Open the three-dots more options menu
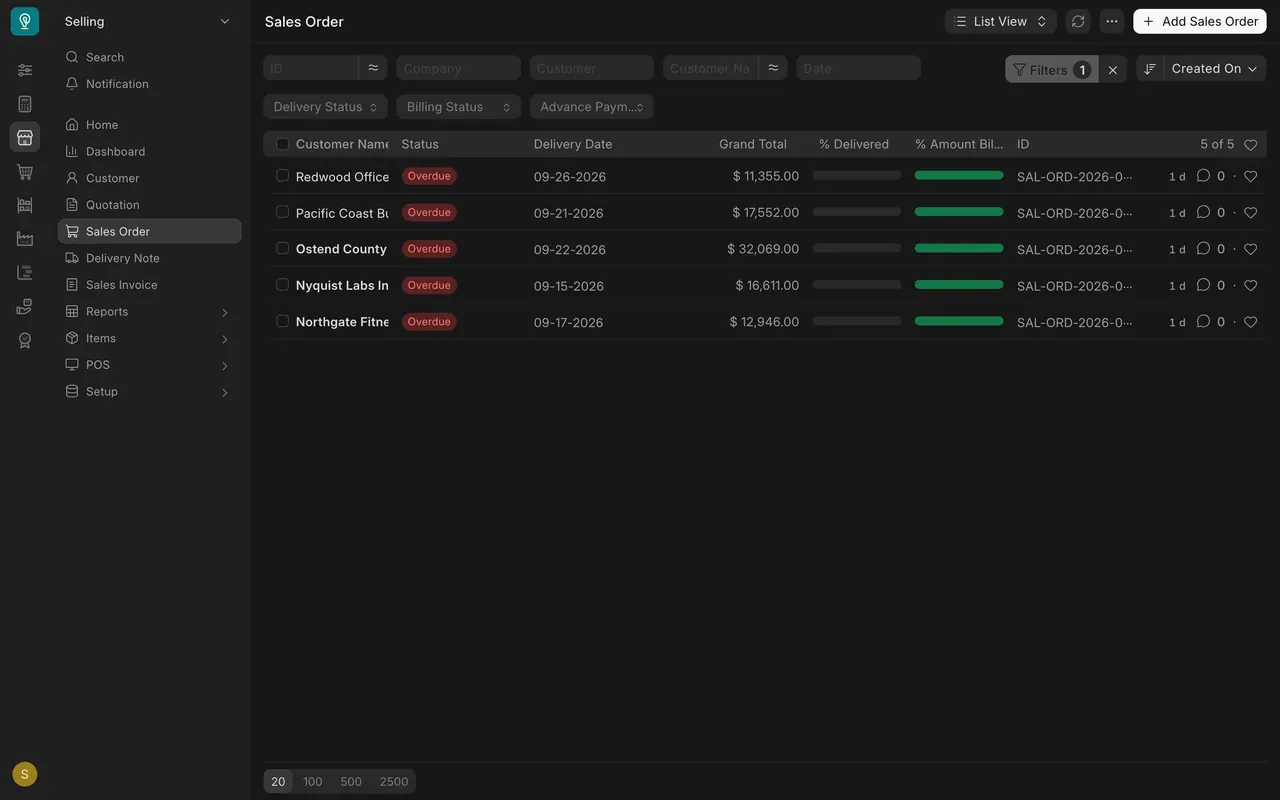 pos(1112,21)
